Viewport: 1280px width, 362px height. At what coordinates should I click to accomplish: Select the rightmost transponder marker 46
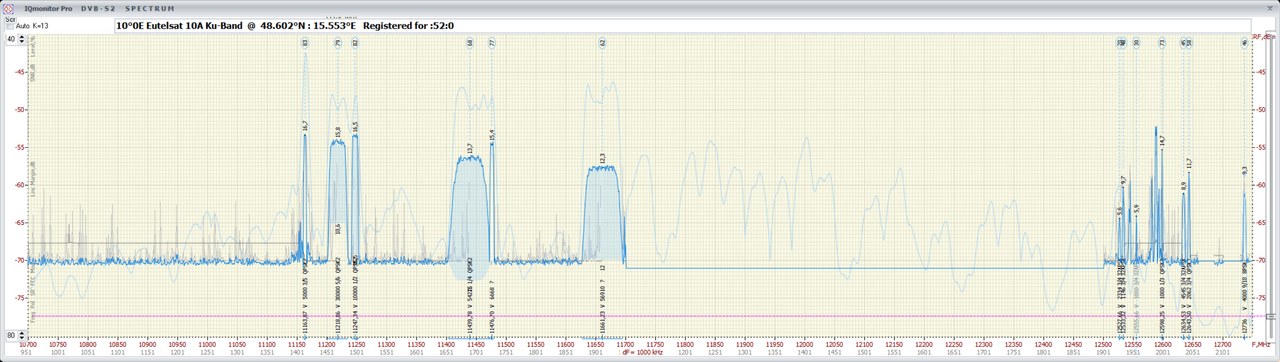[1245, 43]
